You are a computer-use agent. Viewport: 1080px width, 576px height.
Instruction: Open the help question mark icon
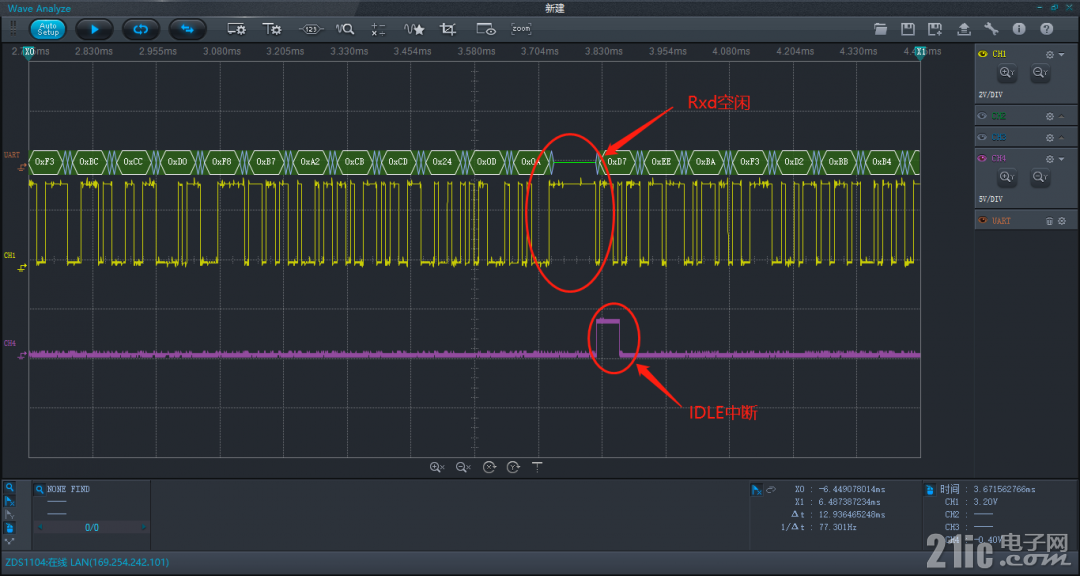tap(1046, 29)
